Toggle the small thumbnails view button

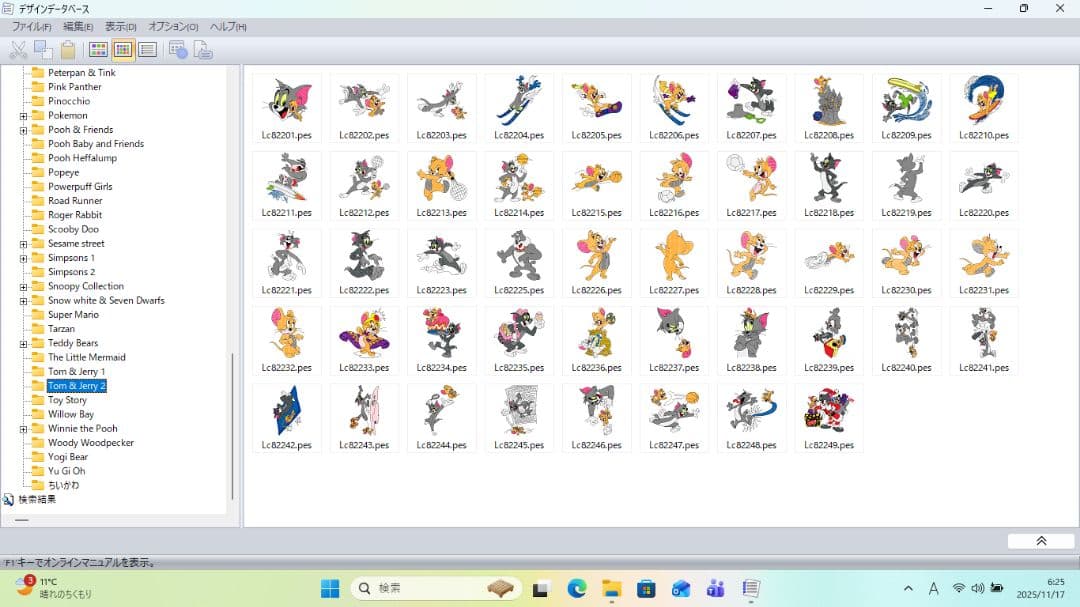123,50
